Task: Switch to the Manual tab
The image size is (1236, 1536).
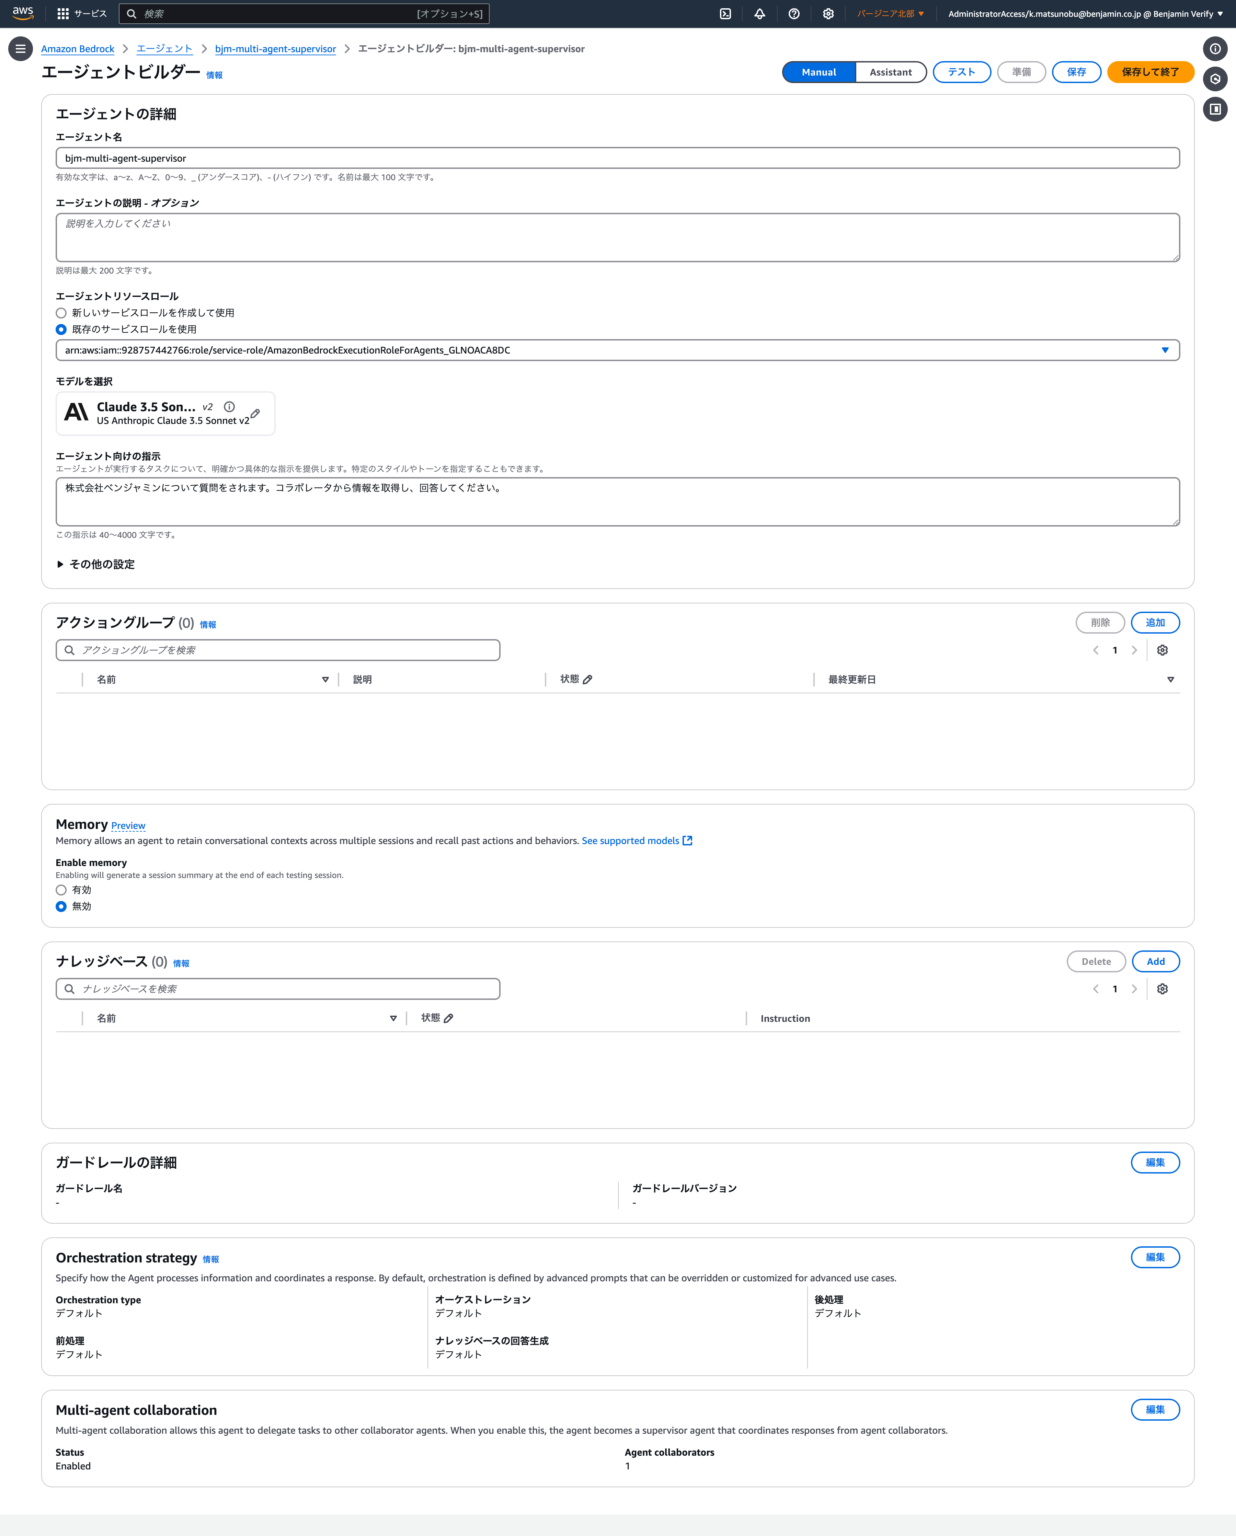Action: (x=819, y=72)
